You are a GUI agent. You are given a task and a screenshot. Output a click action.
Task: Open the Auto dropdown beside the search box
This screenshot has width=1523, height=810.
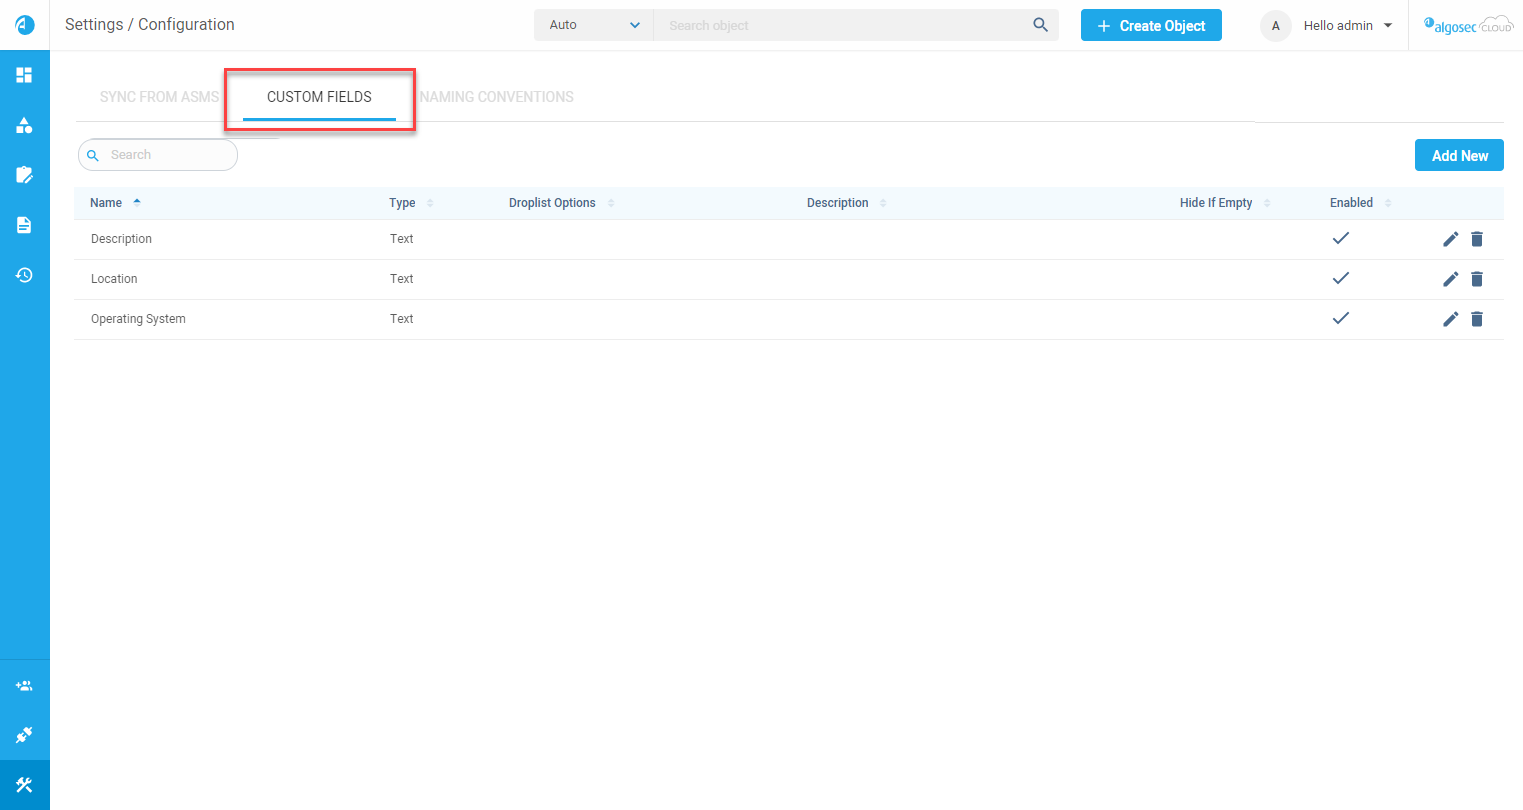(x=594, y=25)
